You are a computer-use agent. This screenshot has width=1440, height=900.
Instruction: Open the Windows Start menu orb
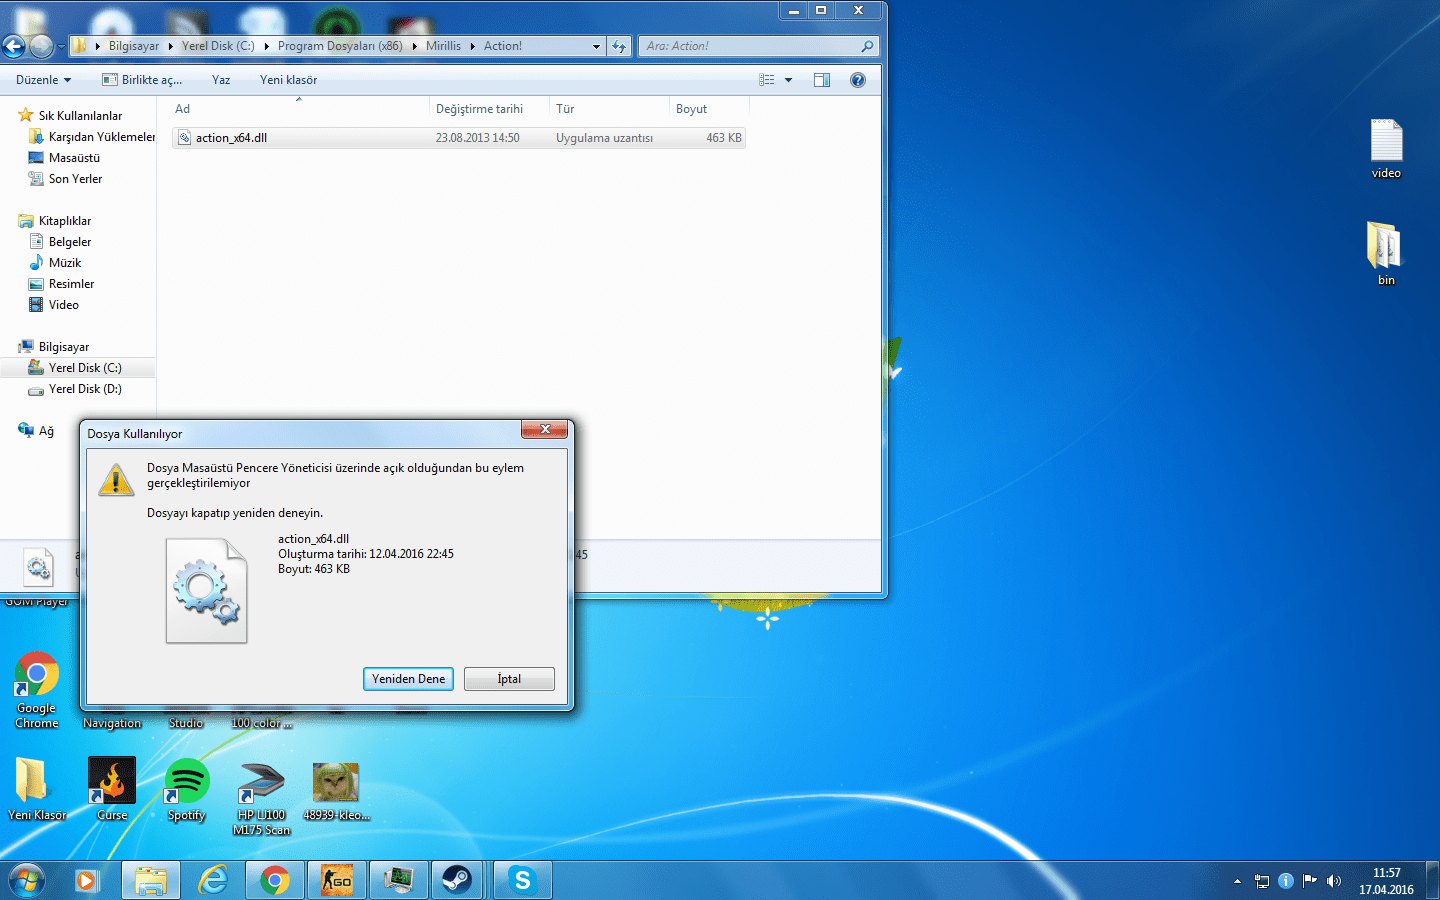tap(26, 880)
